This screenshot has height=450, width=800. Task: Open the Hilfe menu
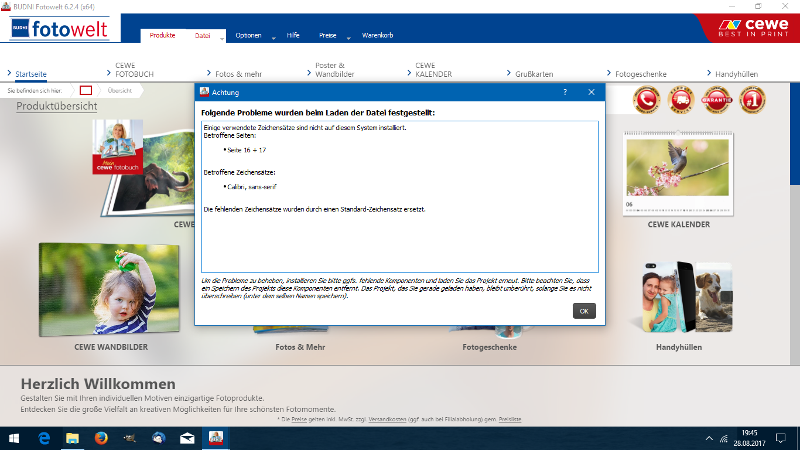coord(293,36)
